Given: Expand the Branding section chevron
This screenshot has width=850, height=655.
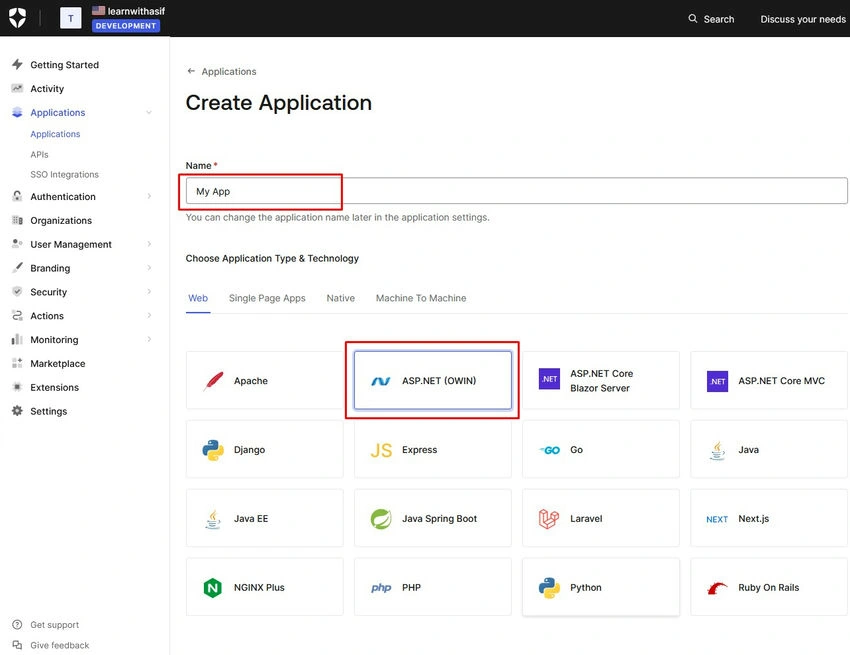Looking at the screenshot, I should coord(149,268).
